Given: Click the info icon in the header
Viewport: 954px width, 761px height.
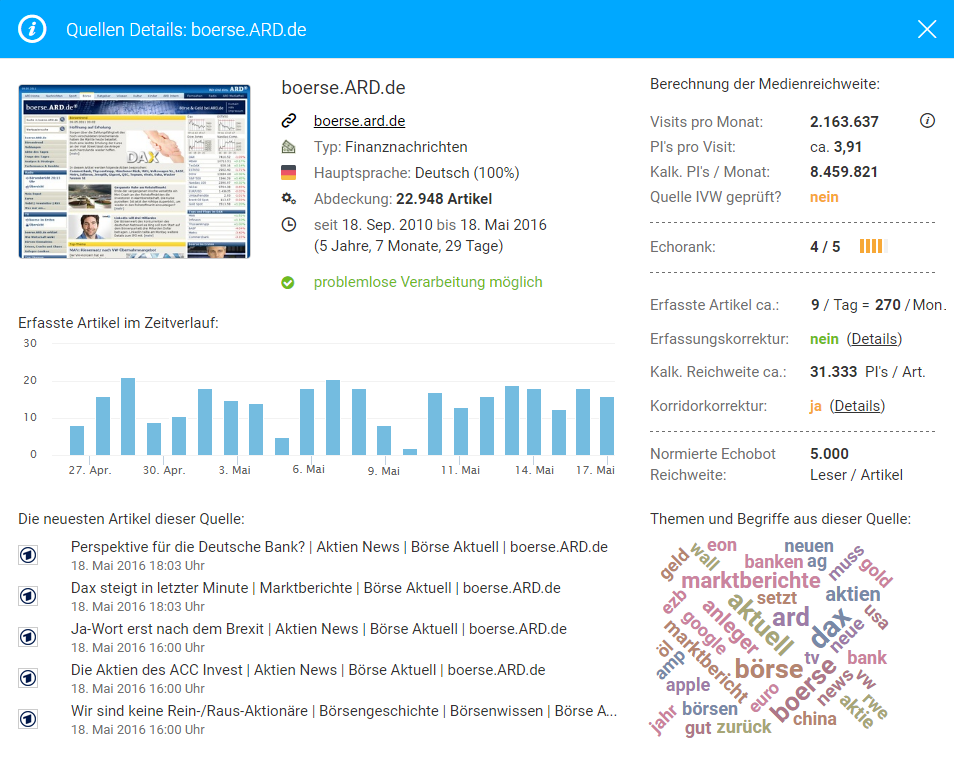Looking at the screenshot, I should 33,29.
